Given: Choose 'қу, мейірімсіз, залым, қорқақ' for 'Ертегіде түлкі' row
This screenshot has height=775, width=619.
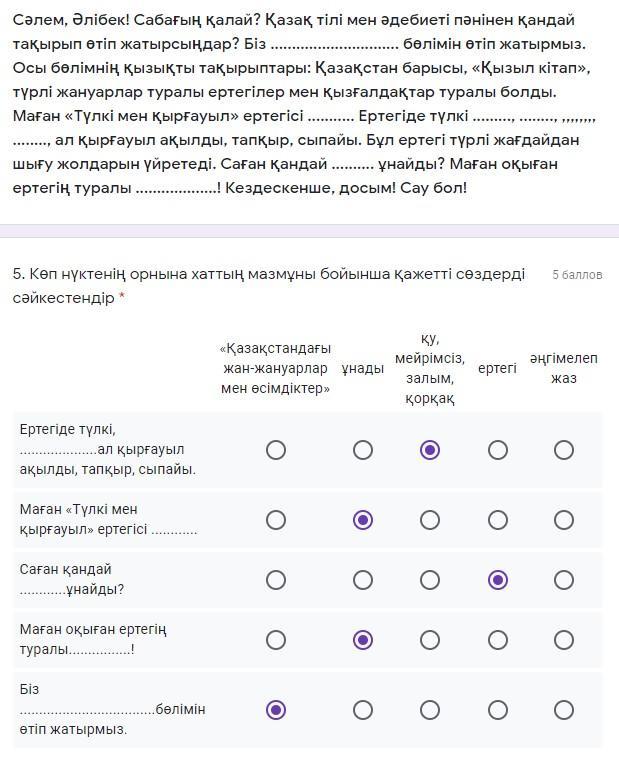Looking at the screenshot, I should [430, 450].
